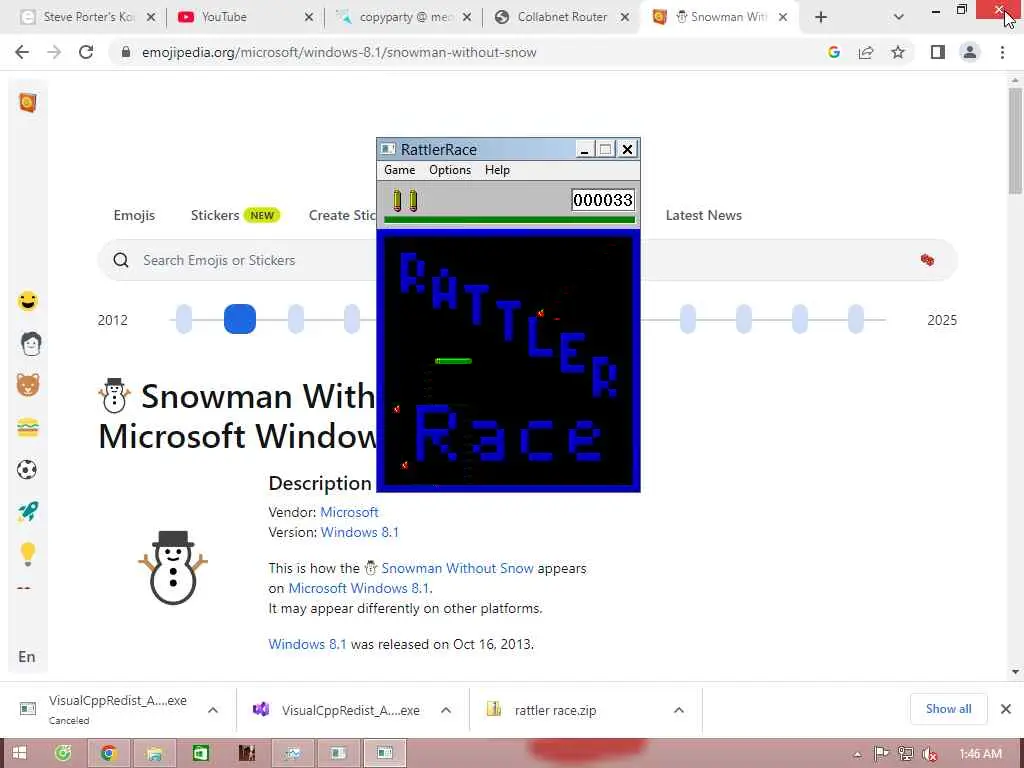This screenshot has height=768, width=1024.
Task: Open the Chrome profile icon
Action: point(970,52)
